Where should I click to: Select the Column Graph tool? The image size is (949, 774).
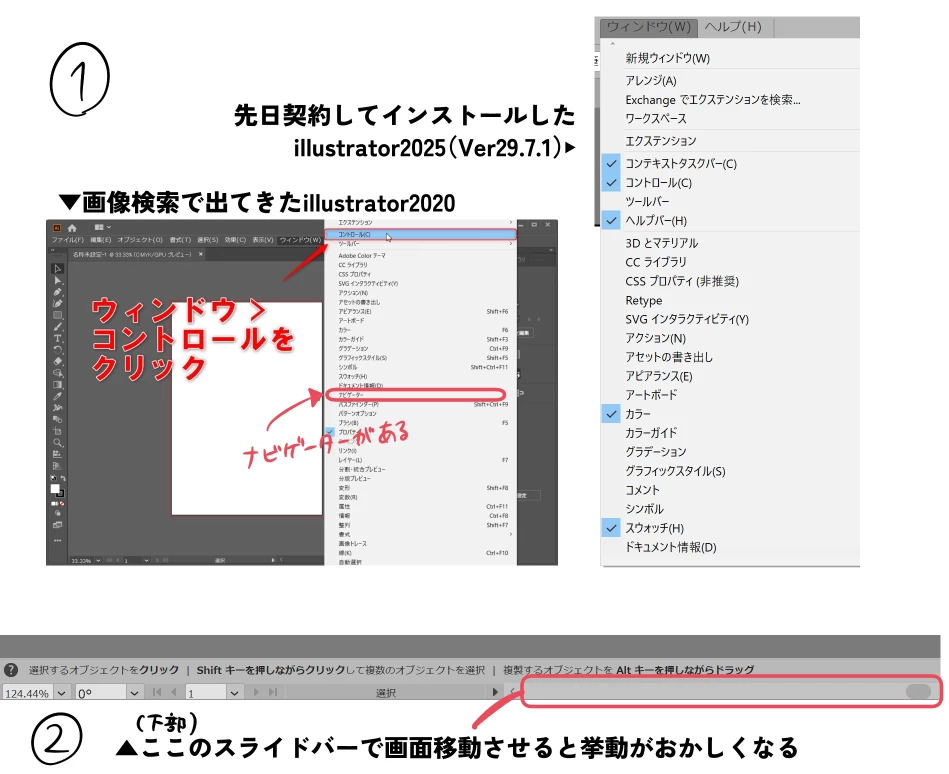point(57,454)
